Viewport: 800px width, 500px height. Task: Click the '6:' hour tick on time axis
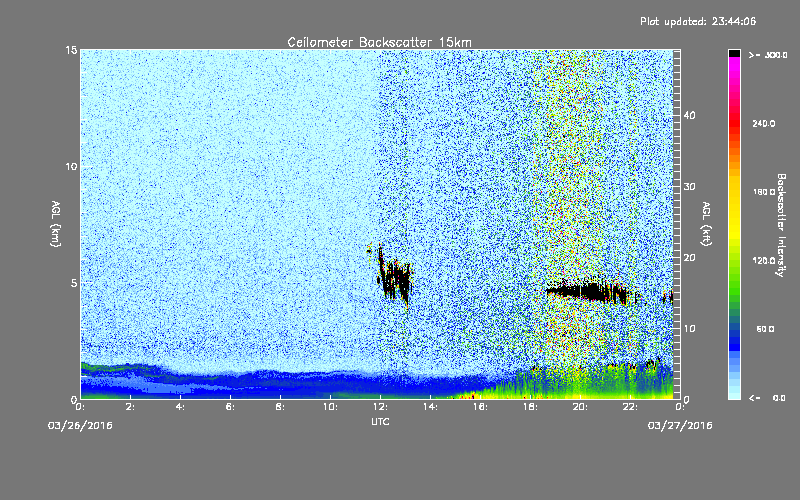[x=231, y=407]
